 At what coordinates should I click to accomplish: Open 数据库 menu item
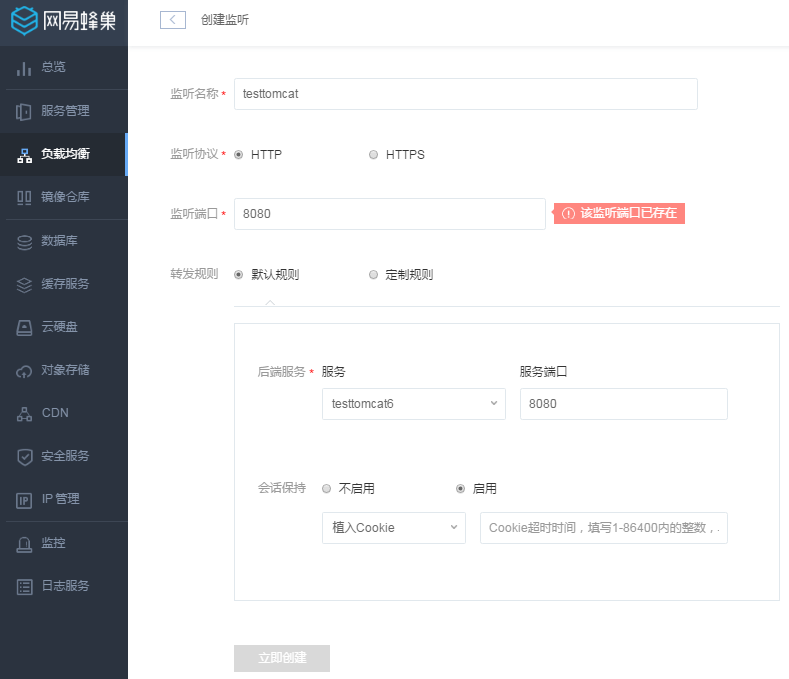pyautogui.click(x=64, y=241)
